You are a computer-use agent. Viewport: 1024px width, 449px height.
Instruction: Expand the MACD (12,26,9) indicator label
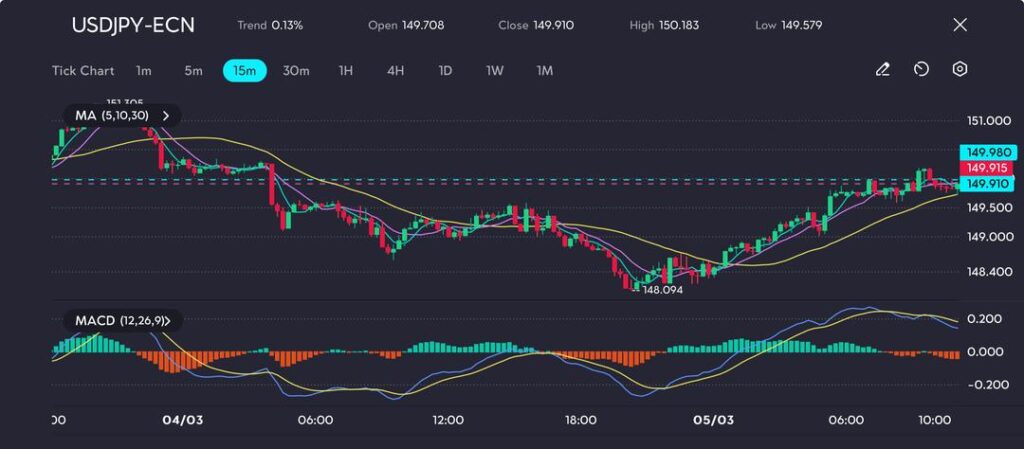pos(122,321)
